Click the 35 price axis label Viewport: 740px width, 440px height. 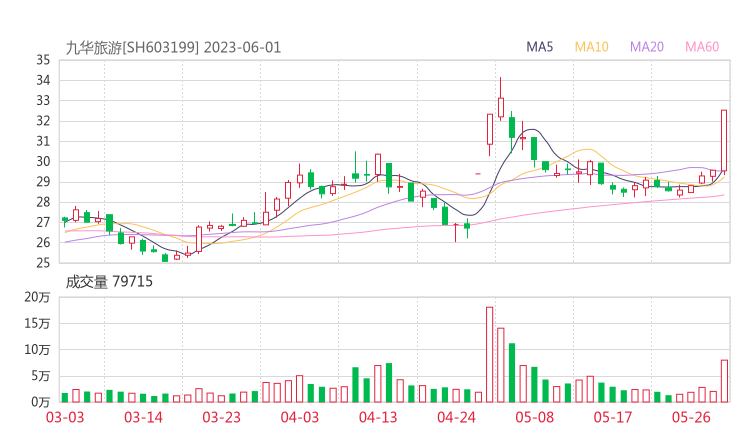click(x=43, y=60)
